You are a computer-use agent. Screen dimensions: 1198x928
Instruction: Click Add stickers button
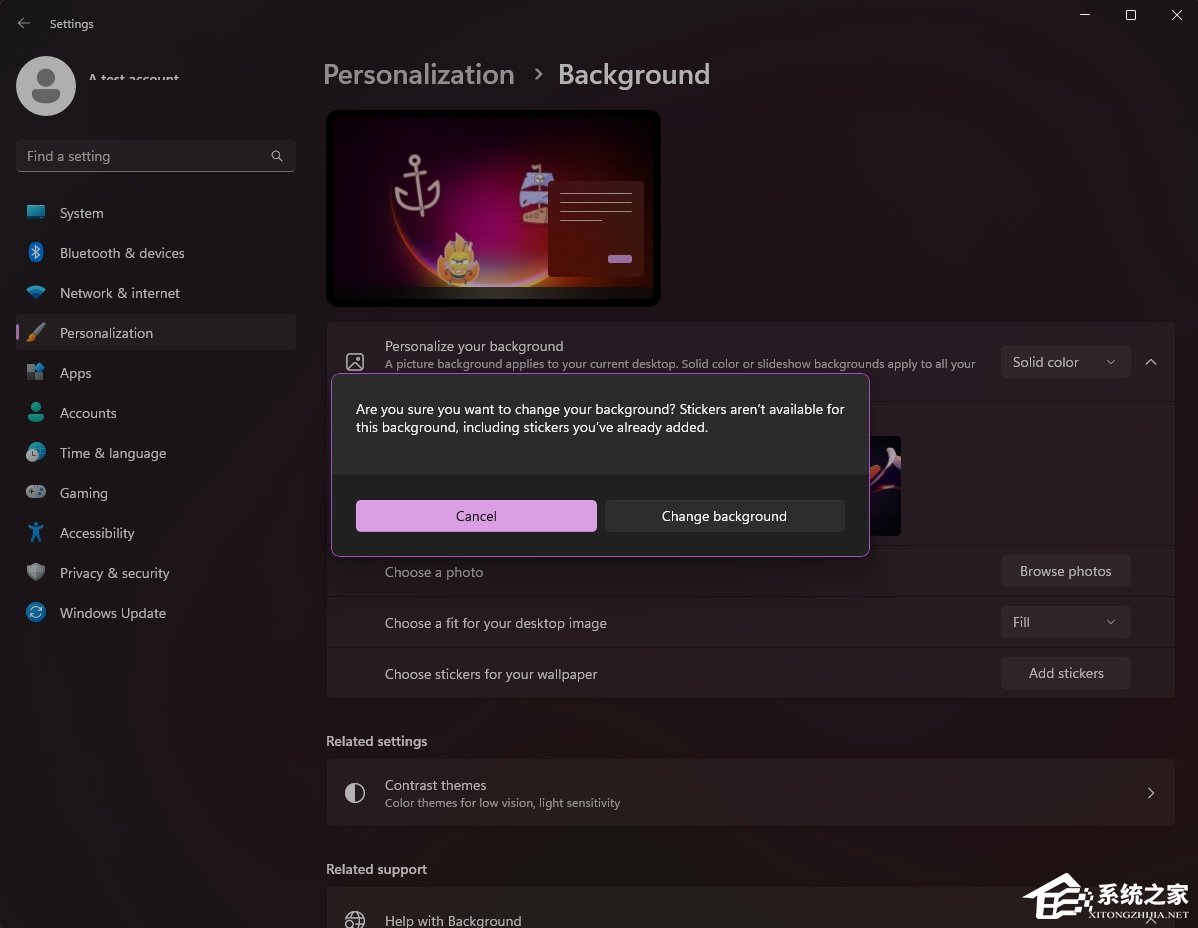pos(1065,673)
